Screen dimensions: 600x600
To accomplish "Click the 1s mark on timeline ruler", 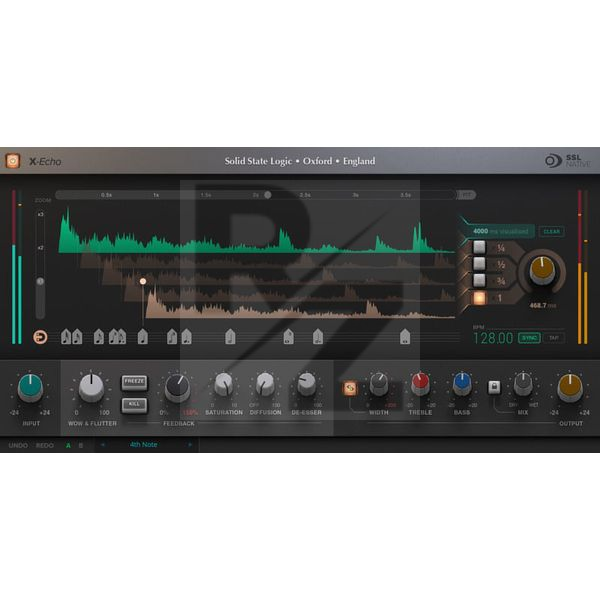I will click(x=156, y=195).
